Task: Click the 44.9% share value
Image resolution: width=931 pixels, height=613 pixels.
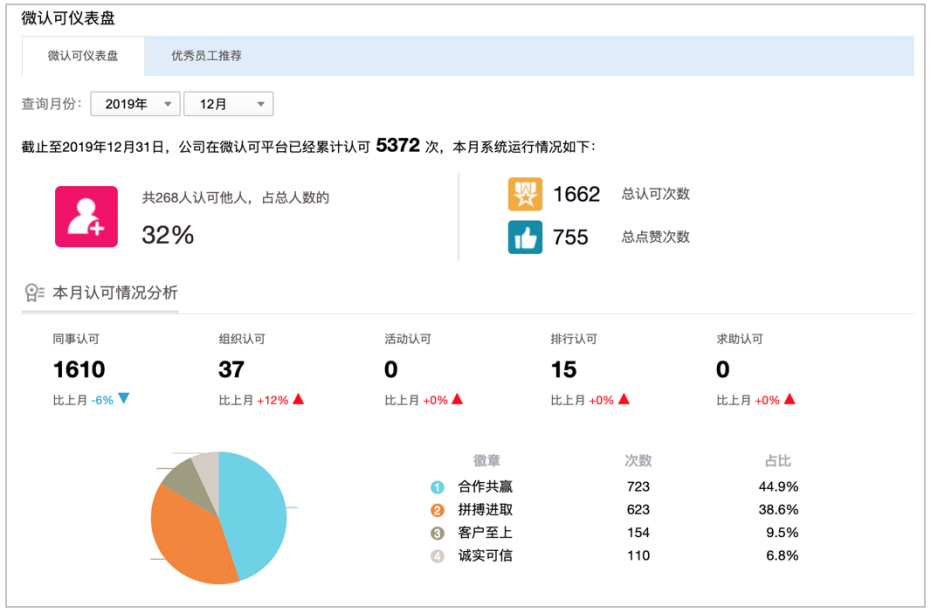Action: (778, 487)
